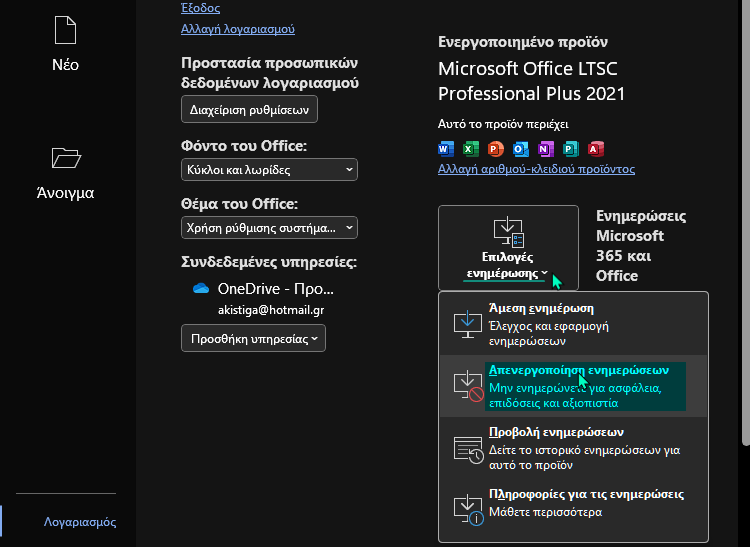The image size is (750, 547).
Task: Click the Αυτό το προϊόν περιέχει text
Action: pyautogui.click(x=503, y=124)
